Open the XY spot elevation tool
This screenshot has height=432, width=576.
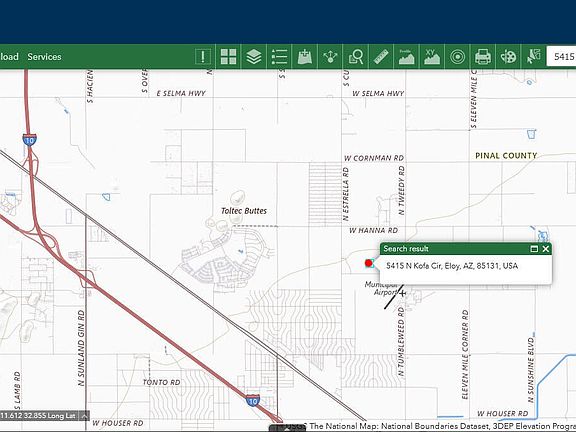pos(432,57)
